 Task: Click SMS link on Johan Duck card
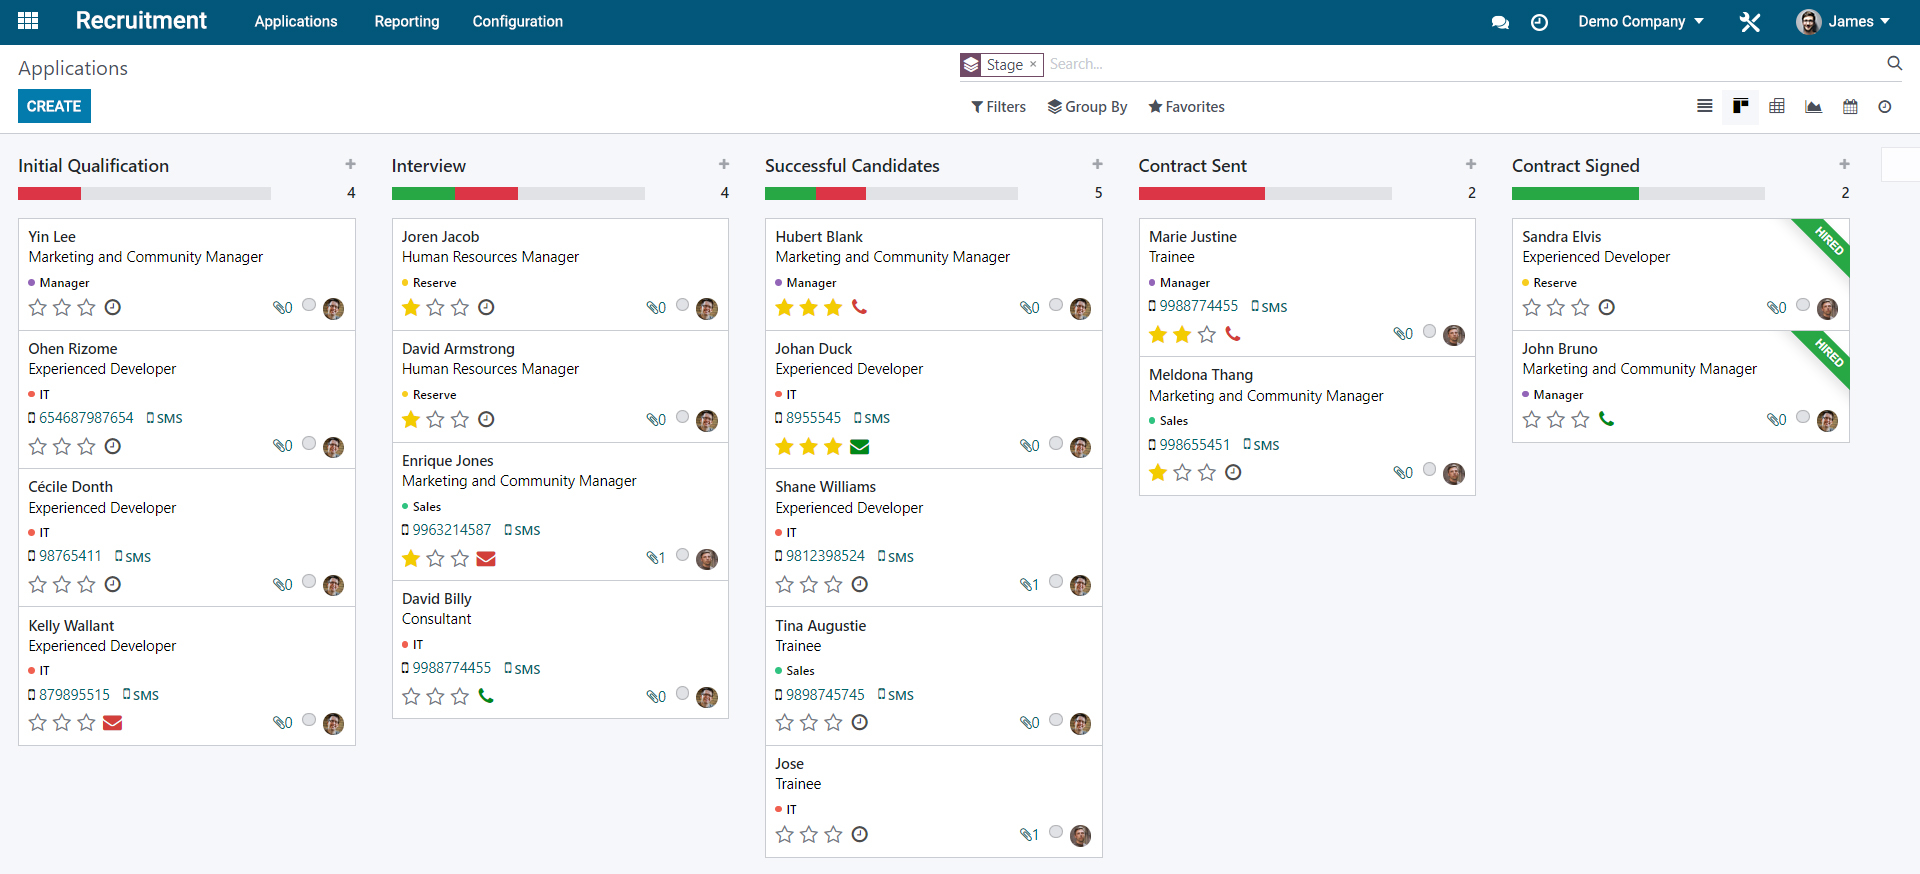click(872, 418)
